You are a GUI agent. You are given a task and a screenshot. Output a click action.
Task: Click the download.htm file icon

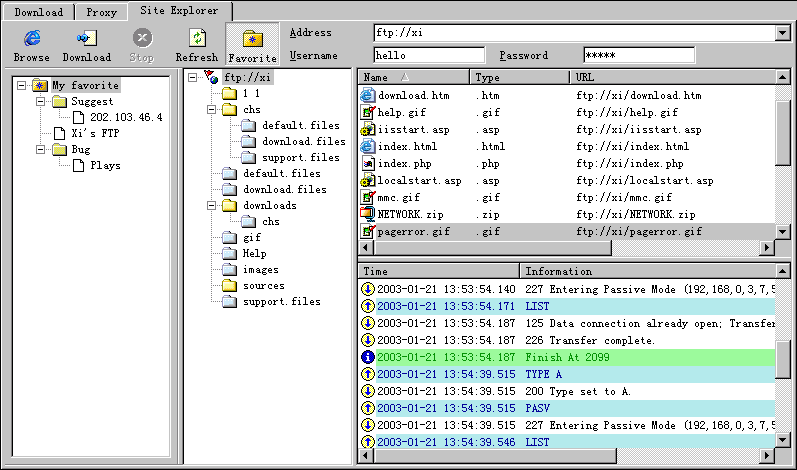[x=367, y=95]
